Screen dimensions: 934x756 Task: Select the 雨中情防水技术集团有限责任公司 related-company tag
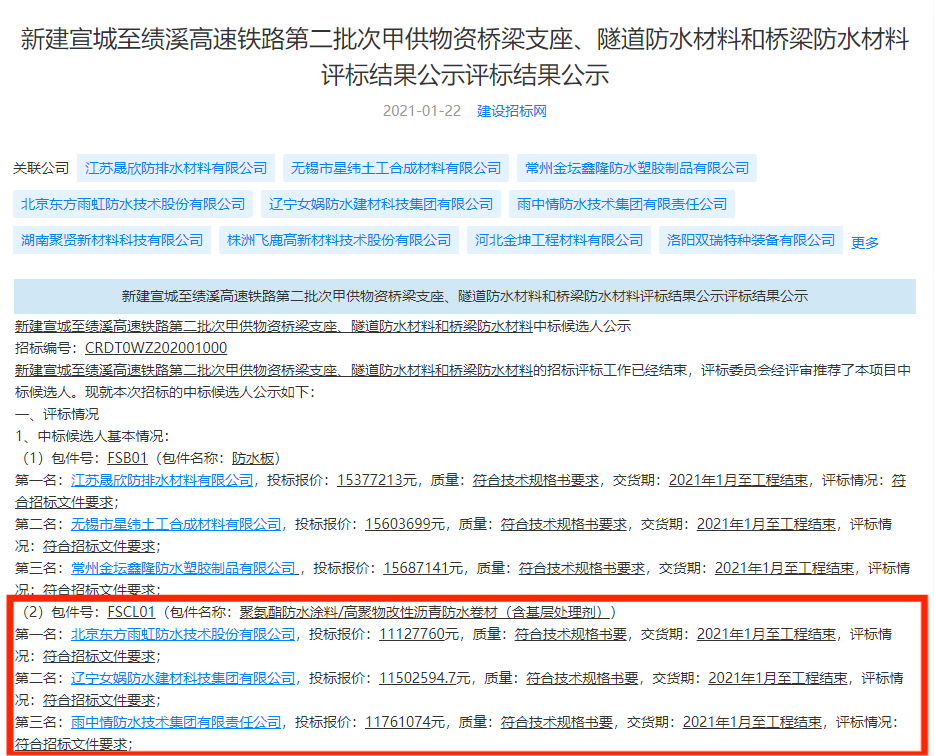pyautogui.click(x=622, y=204)
